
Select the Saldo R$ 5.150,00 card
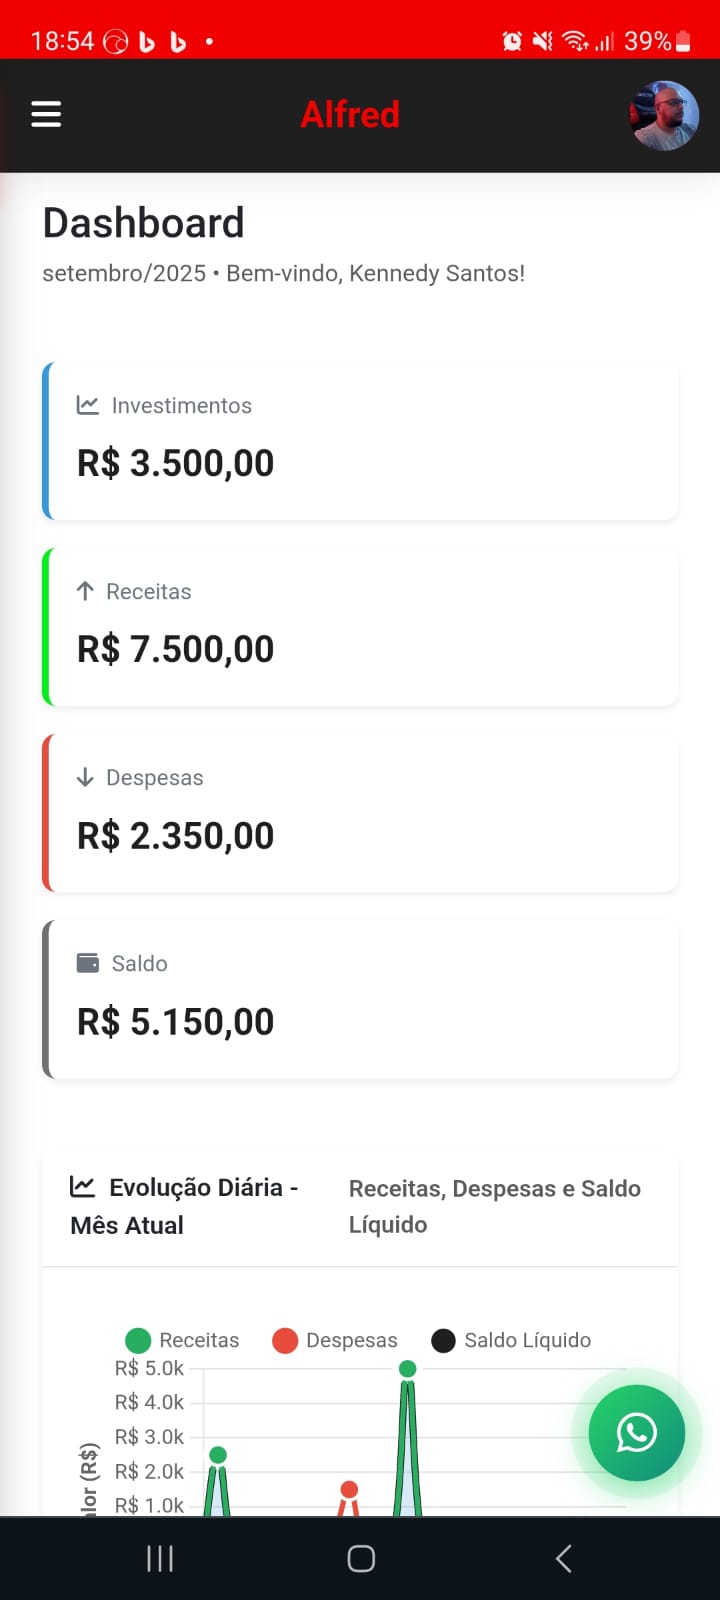[360, 999]
